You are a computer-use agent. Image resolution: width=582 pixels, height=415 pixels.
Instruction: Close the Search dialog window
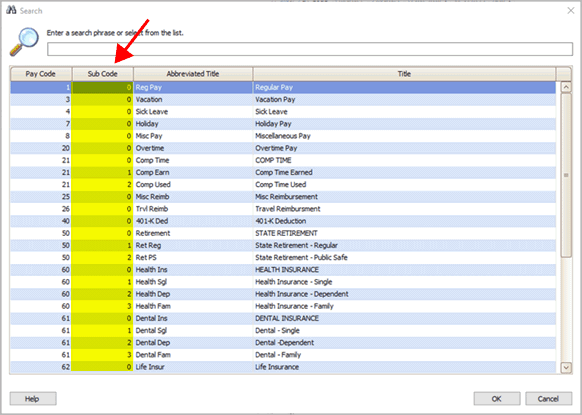pyautogui.click(x=571, y=10)
